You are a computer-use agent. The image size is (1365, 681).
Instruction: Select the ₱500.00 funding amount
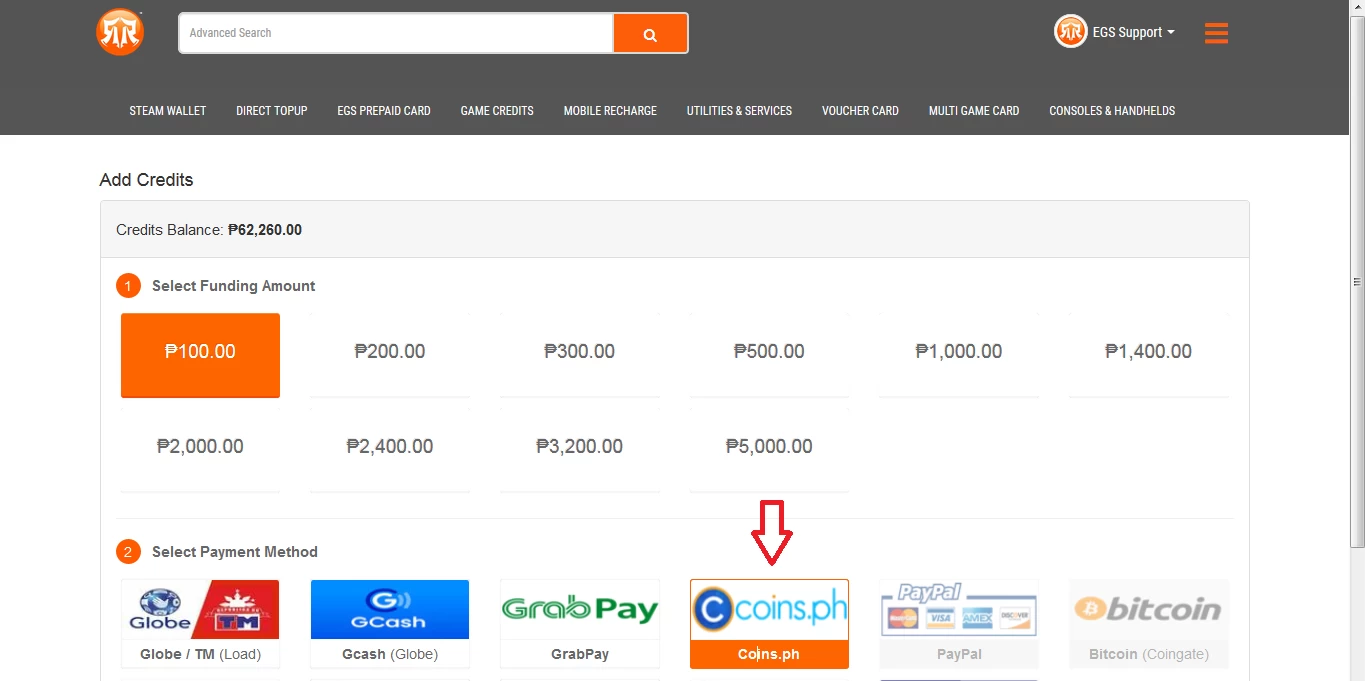pos(769,355)
